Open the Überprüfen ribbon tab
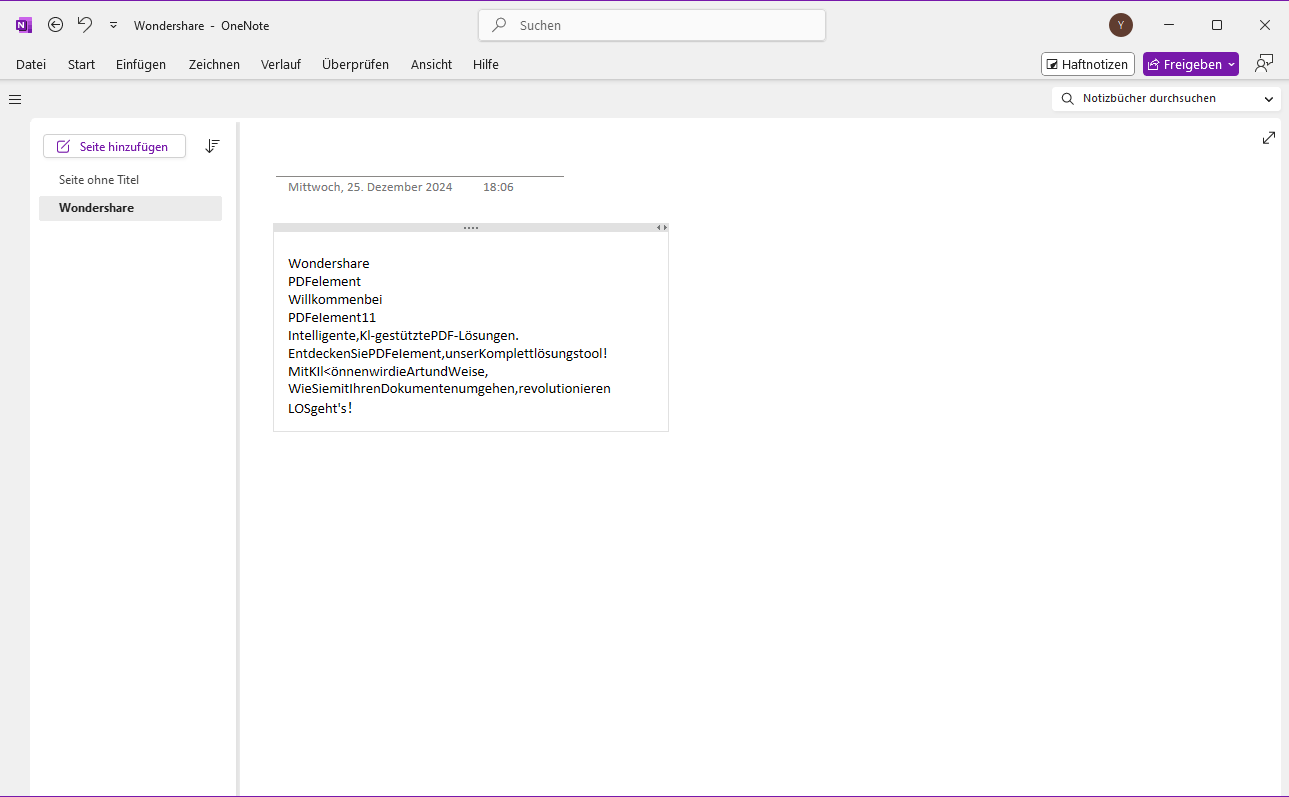This screenshot has width=1289, height=797. coord(356,64)
